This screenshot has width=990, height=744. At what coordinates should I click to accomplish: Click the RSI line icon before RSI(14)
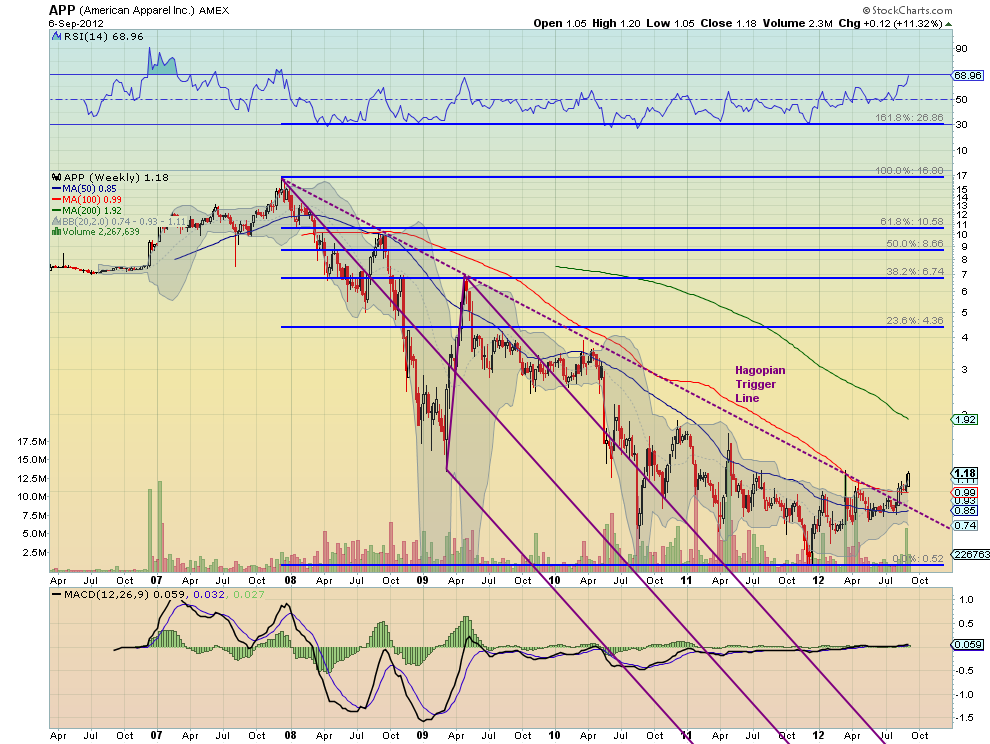56,37
